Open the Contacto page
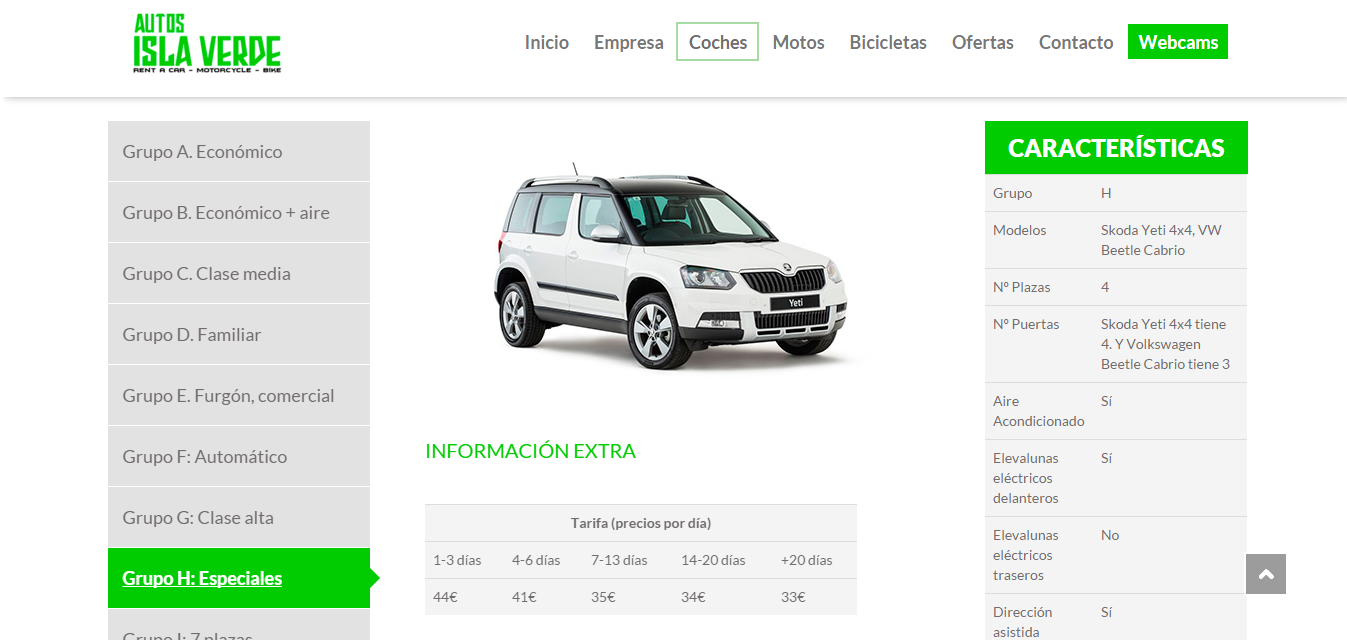 coord(1076,42)
